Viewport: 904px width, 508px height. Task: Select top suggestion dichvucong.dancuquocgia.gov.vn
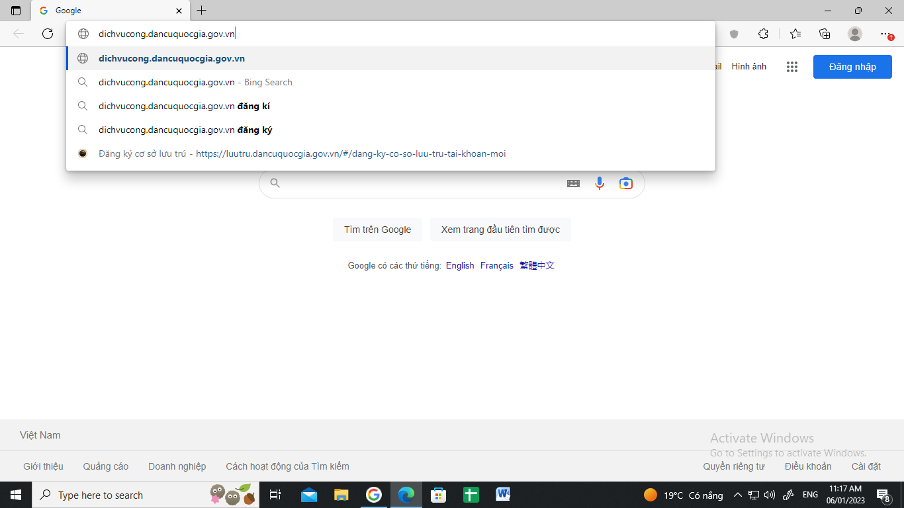click(x=390, y=58)
